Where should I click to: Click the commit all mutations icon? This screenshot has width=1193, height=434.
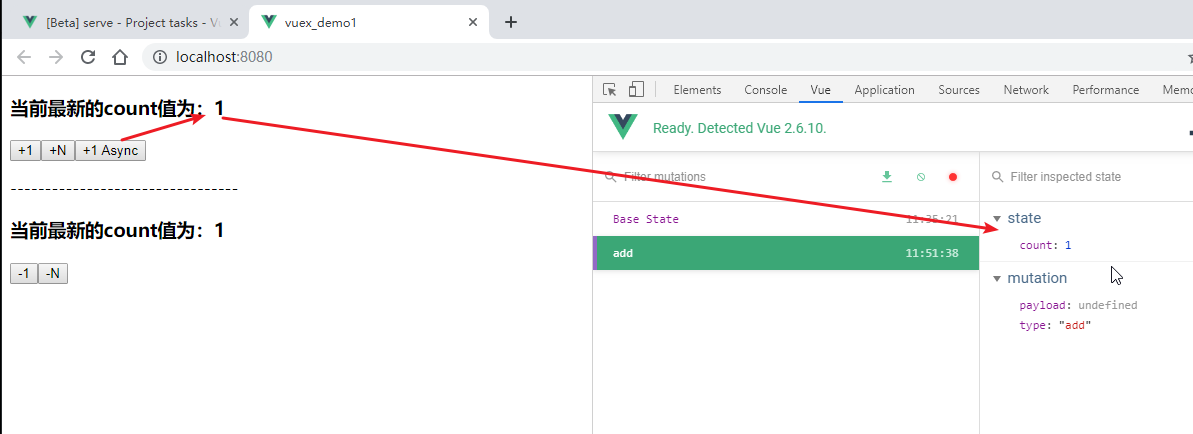point(886,177)
